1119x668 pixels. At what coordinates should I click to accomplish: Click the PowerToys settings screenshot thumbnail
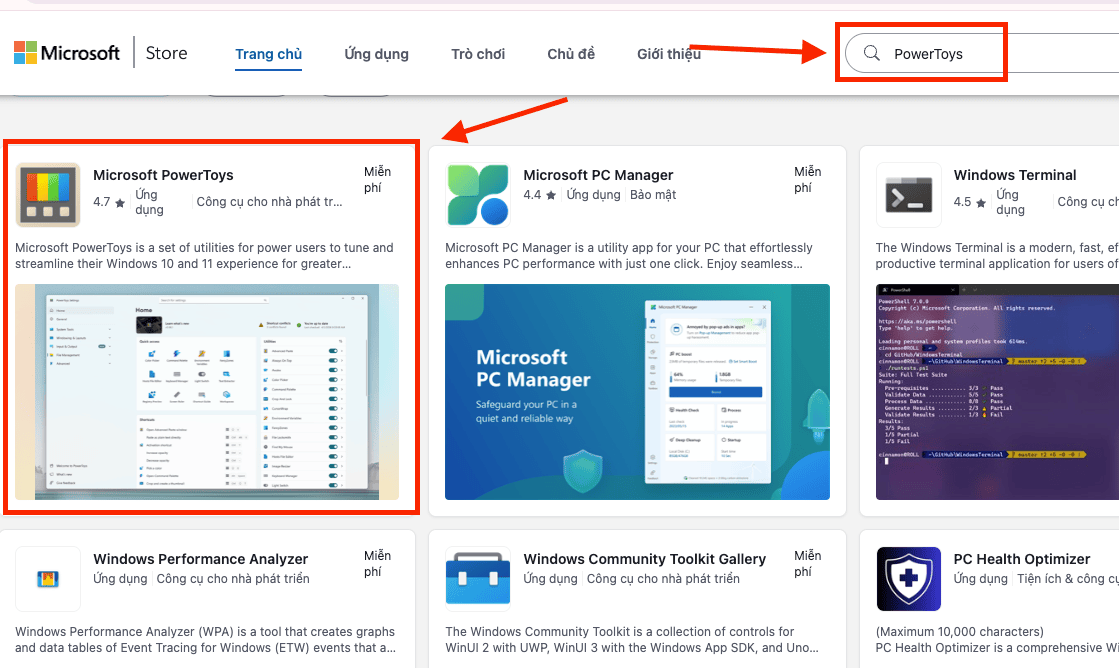pyautogui.click(x=207, y=392)
